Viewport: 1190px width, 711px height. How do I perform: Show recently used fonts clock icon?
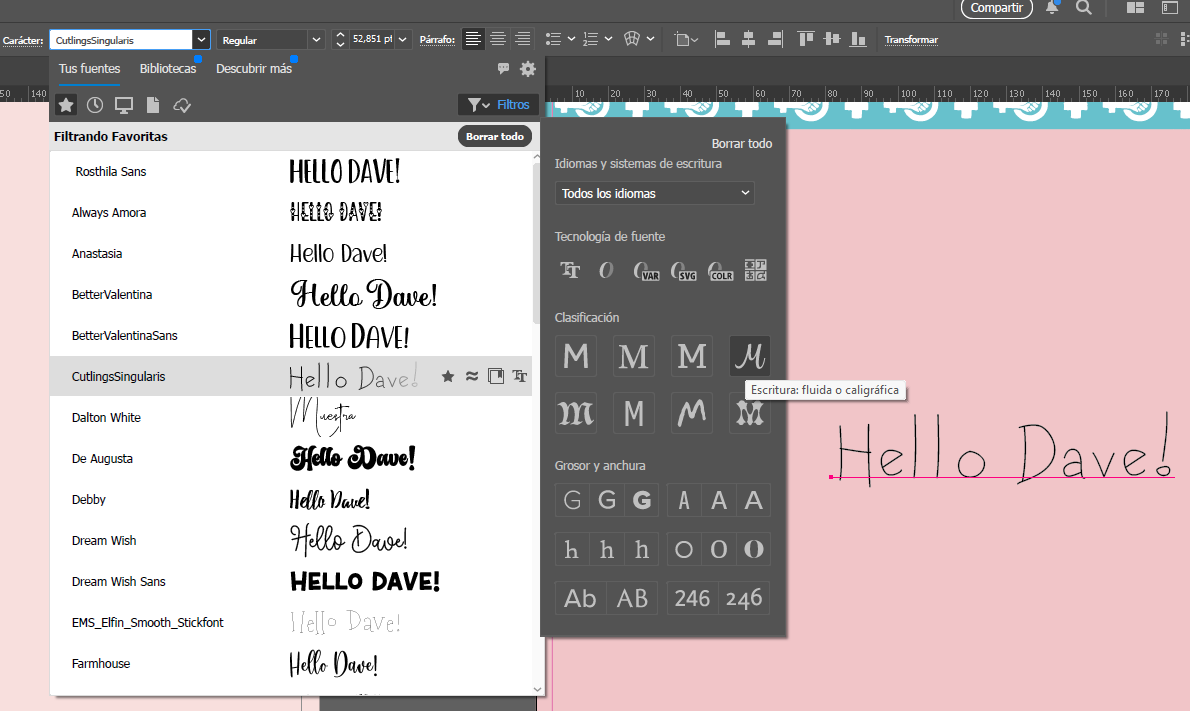point(95,105)
